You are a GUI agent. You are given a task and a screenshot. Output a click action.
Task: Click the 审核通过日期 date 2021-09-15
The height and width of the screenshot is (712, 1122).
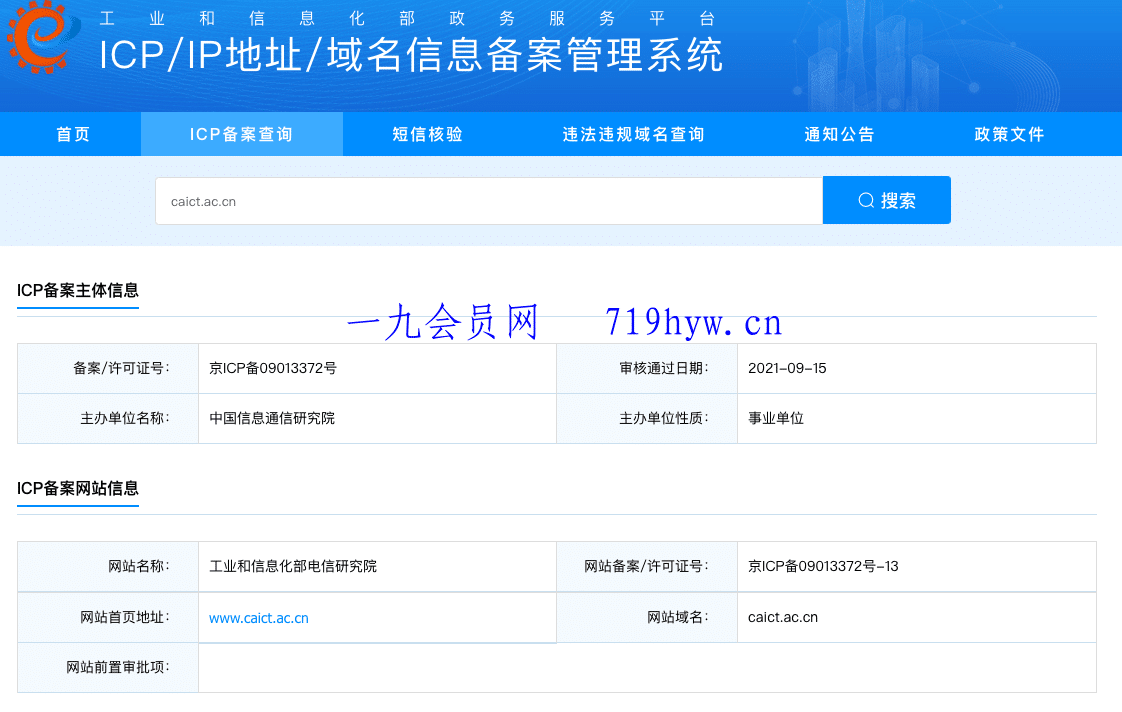point(788,368)
